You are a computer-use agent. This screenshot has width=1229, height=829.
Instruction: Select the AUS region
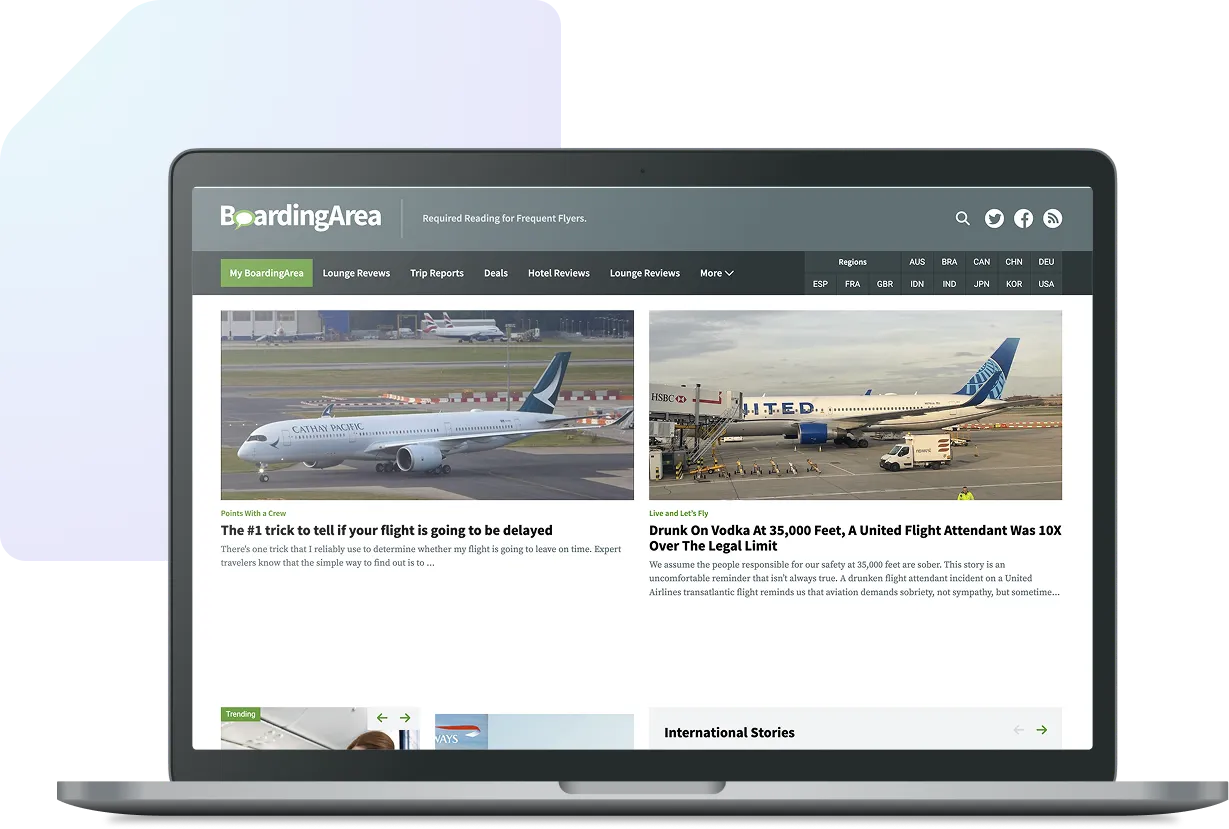tap(917, 262)
